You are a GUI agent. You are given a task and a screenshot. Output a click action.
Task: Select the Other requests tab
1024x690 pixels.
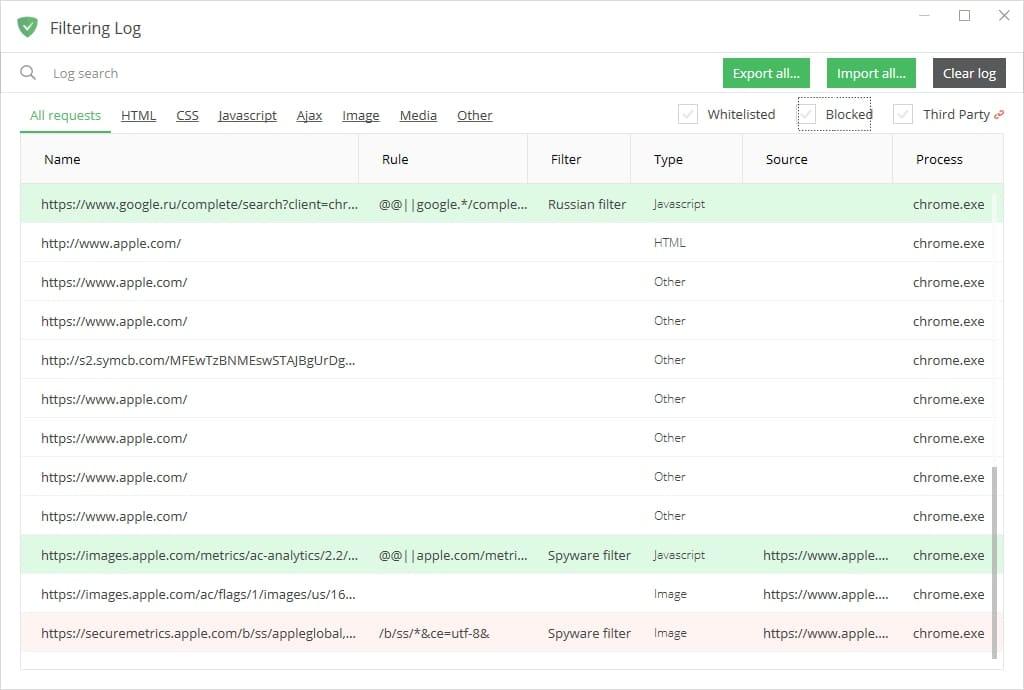[x=474, y=115]
